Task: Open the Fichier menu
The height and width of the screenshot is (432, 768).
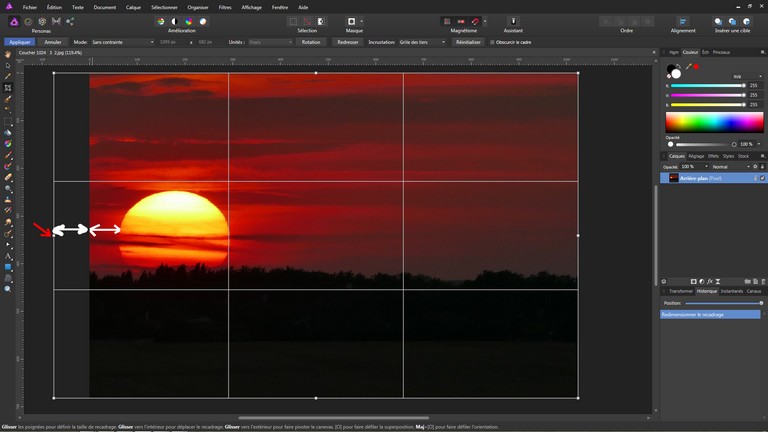Action: click(29, 7)
